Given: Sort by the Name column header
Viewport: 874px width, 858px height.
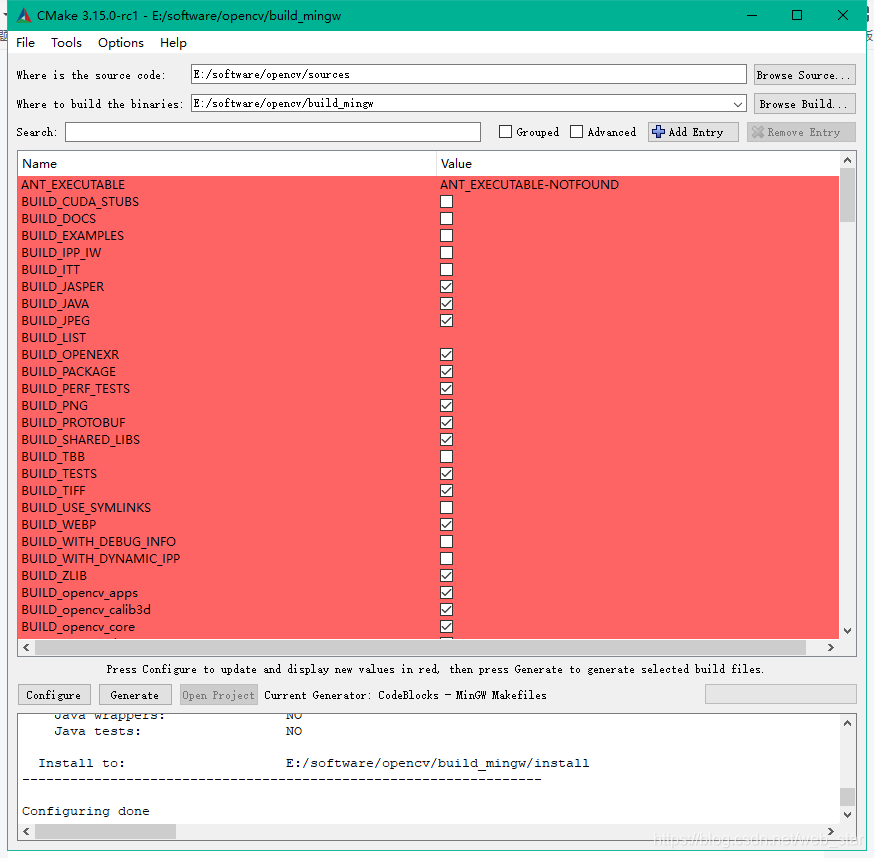Looking at the screenshot, I should (x=227, y=164).
